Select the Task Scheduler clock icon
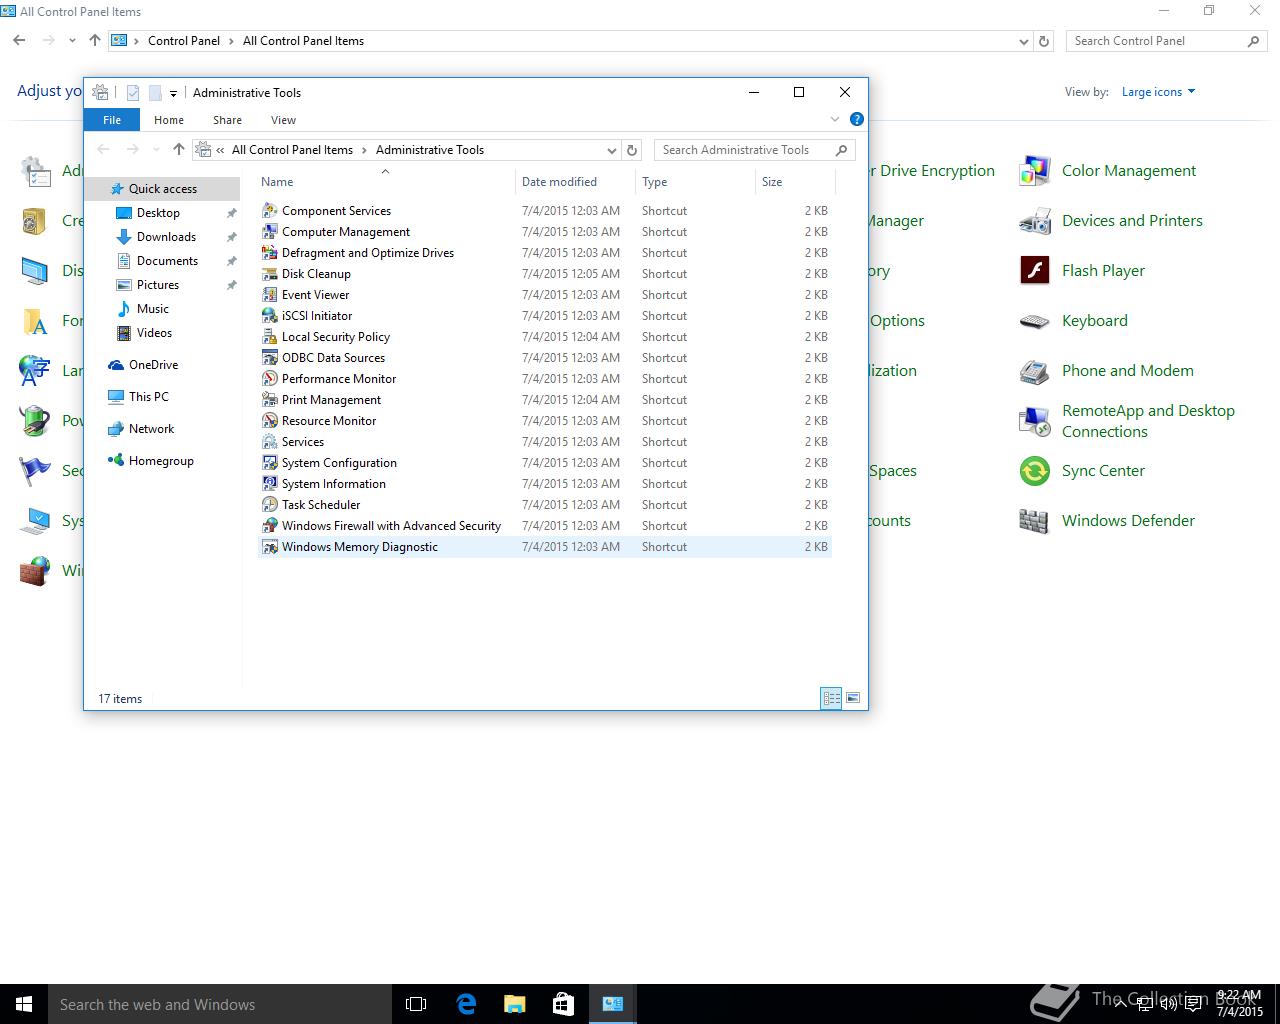 [269, 505]
